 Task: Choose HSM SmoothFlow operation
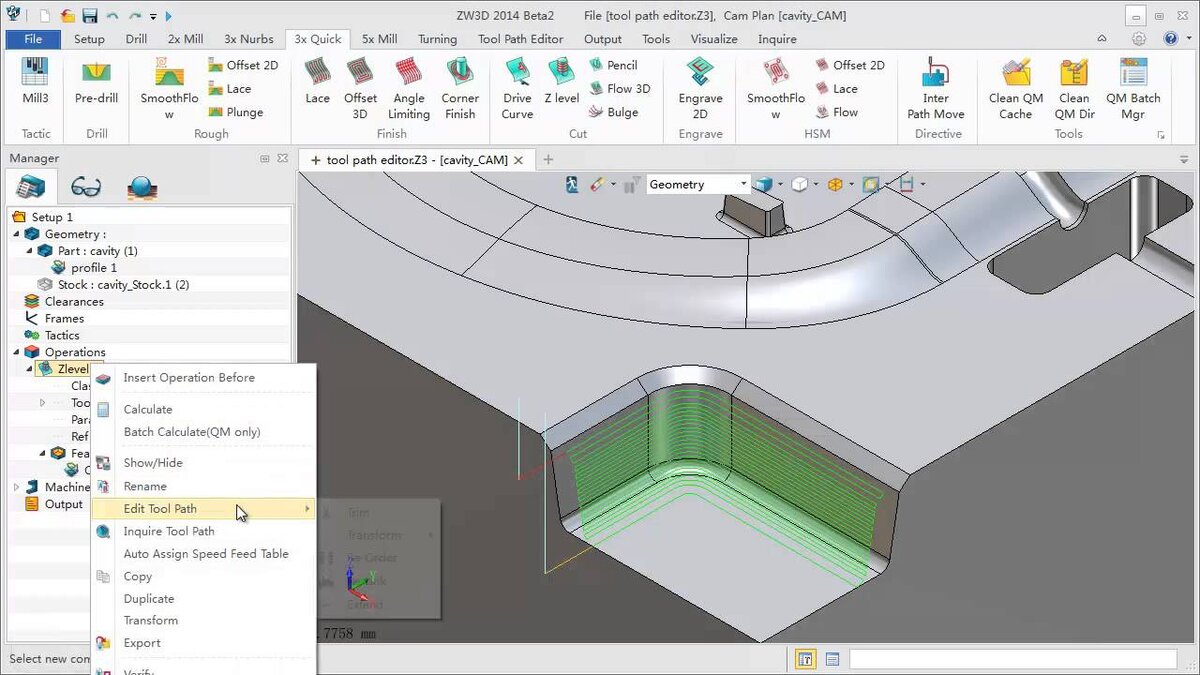point(775,88)
